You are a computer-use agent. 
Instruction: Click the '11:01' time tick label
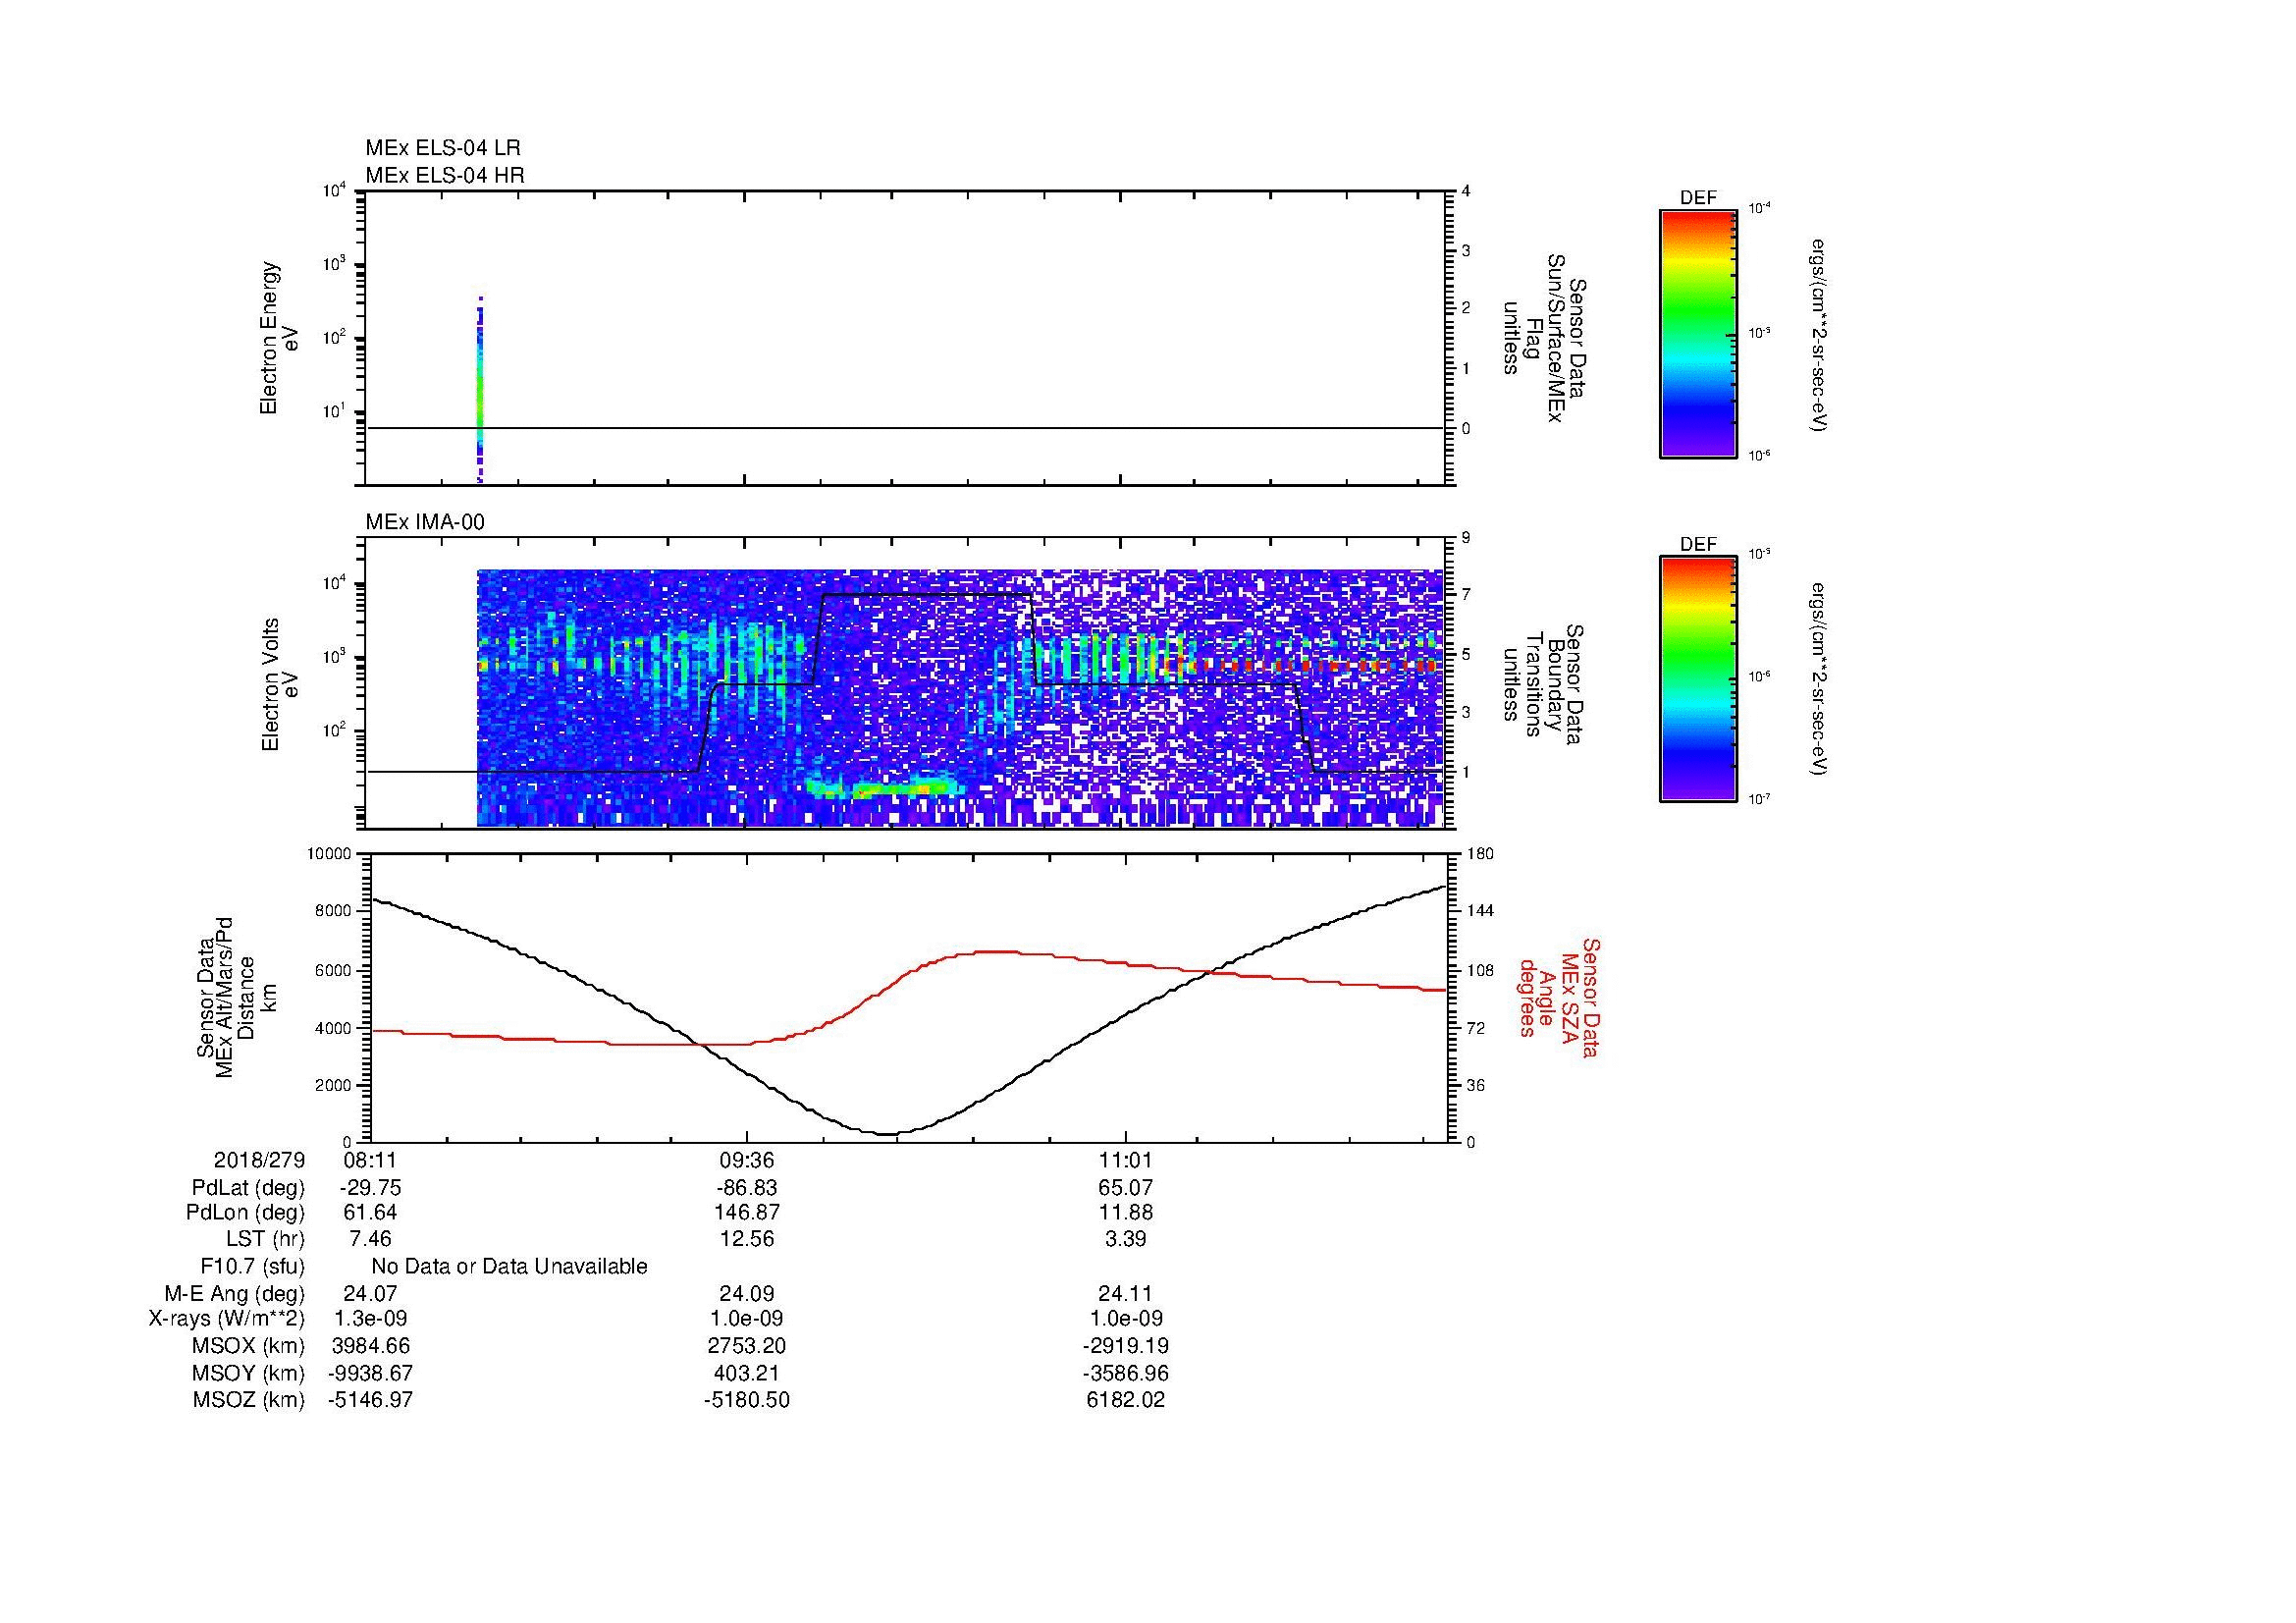point(1126,1160)
